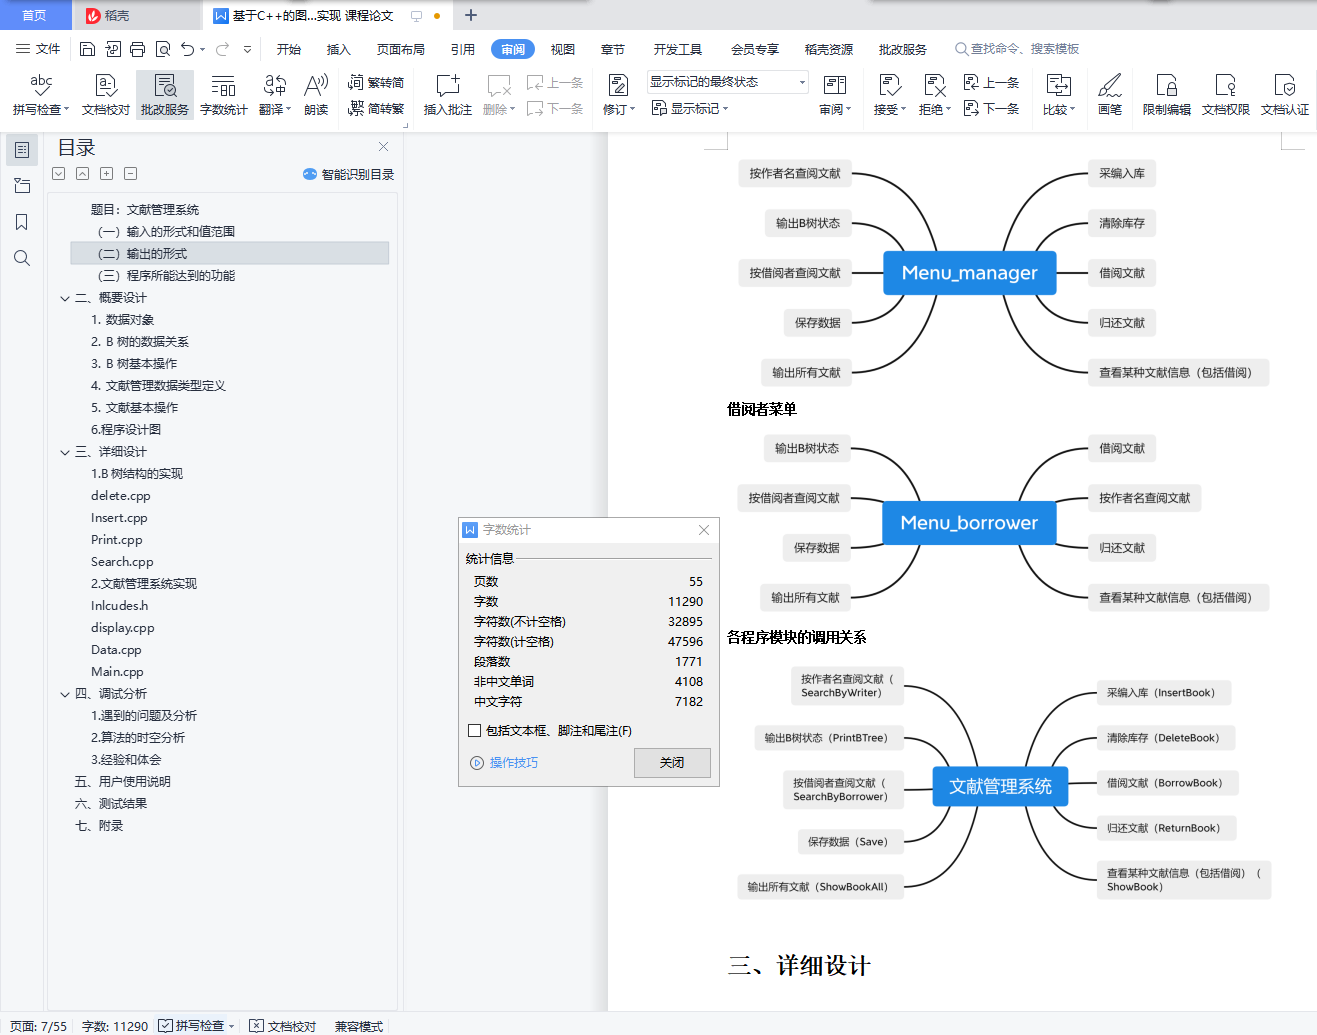
Task: Switch to the 视图 ribbon tab
Action: [563, 49]
